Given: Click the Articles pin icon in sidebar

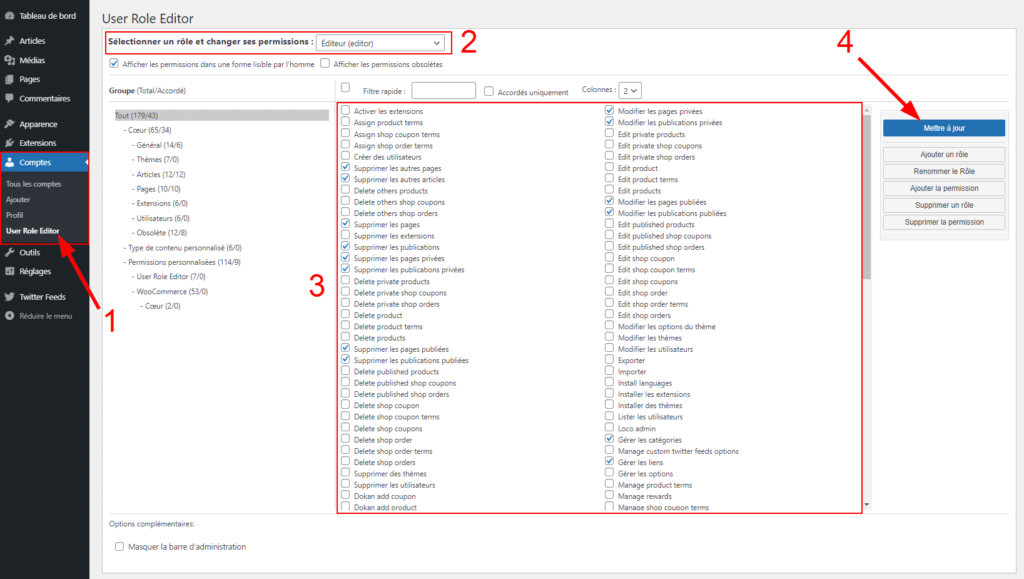Looking at the screenshot, I should (x=9, y=41).
